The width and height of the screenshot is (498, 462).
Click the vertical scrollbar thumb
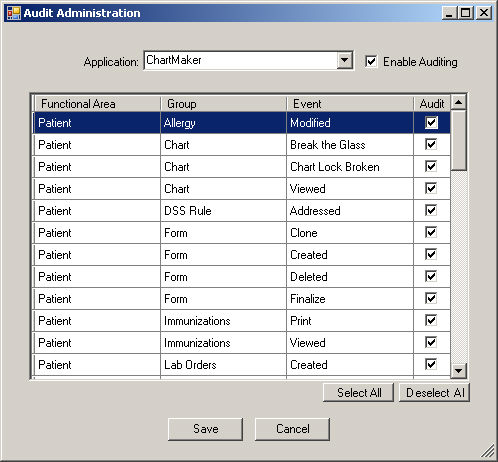coord(458,140)
